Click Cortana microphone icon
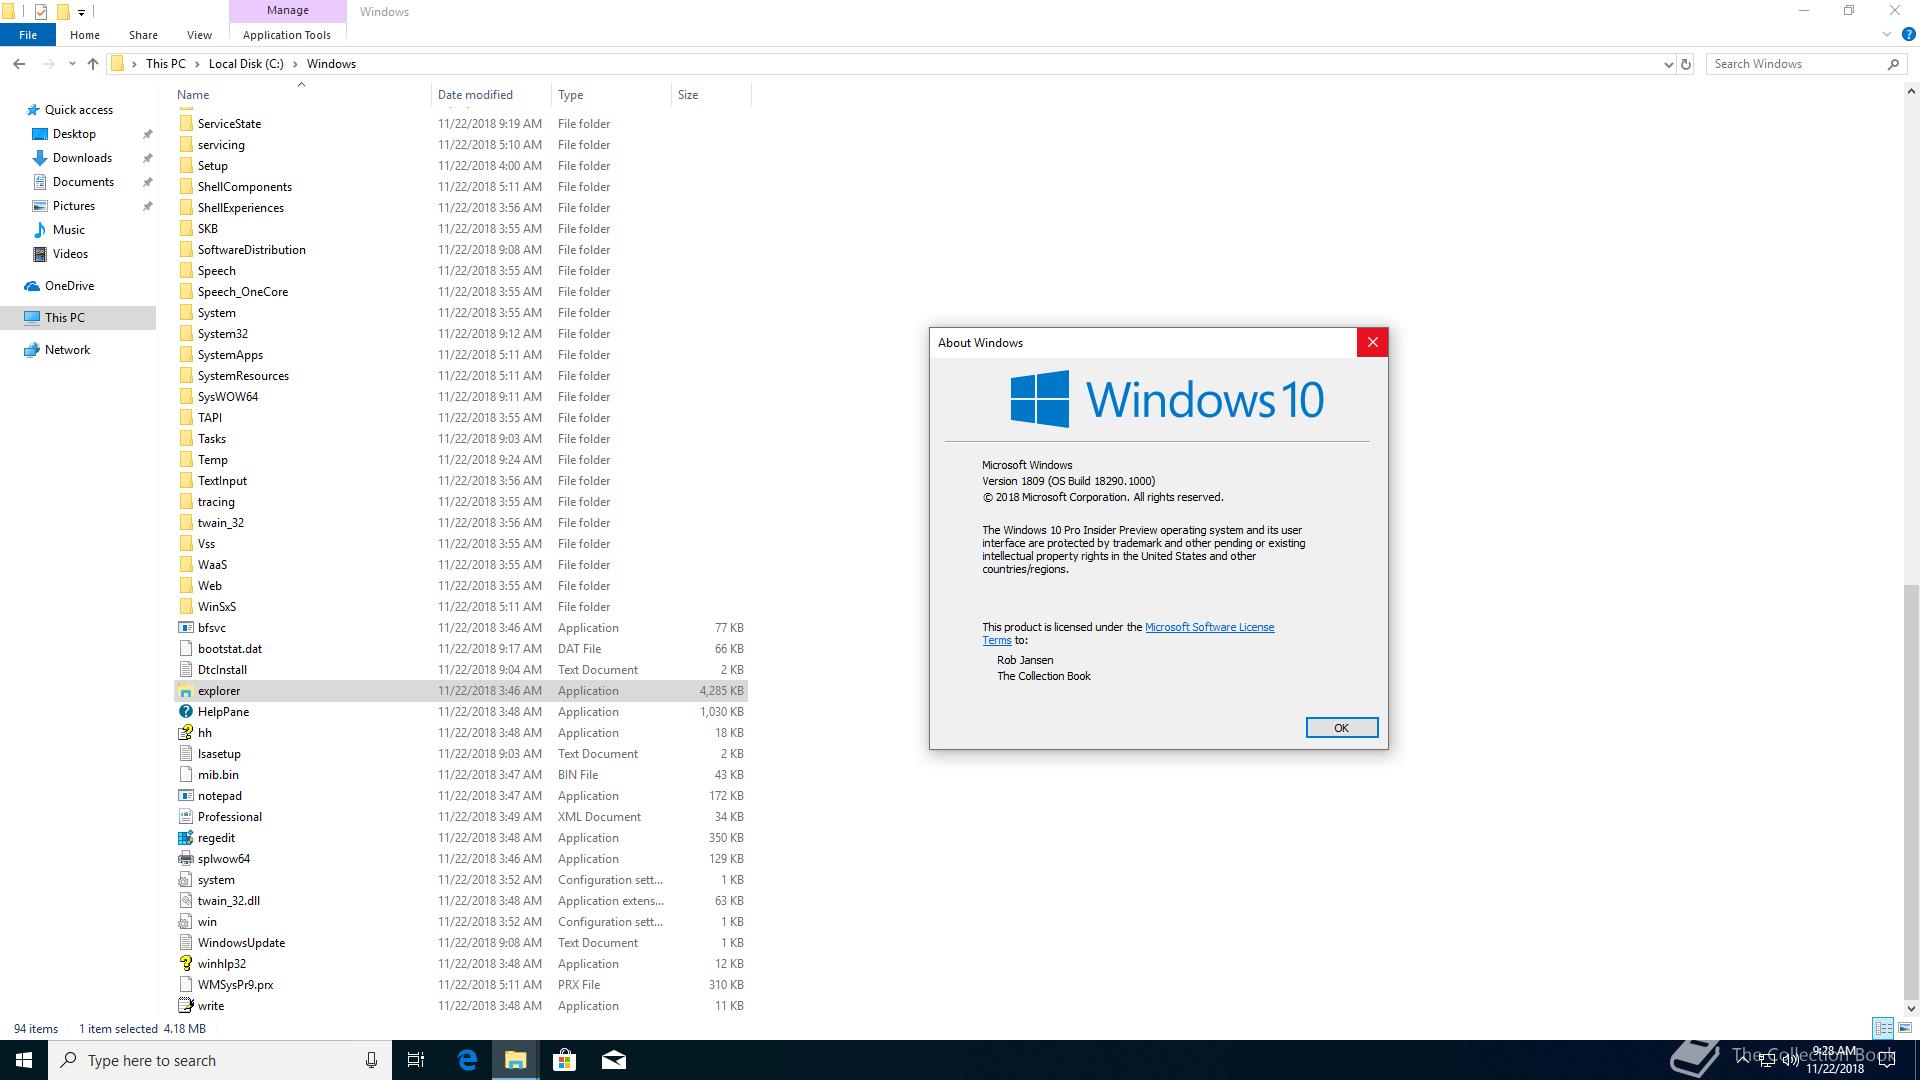 point(371,1060)
